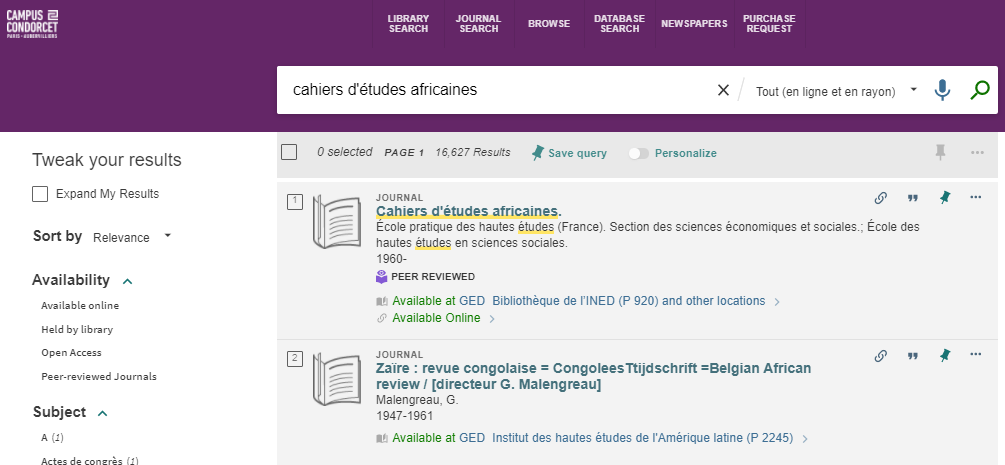The image size is (1005, 465).
Task: Click the Save query link
Action: click(x=569, y=153)
